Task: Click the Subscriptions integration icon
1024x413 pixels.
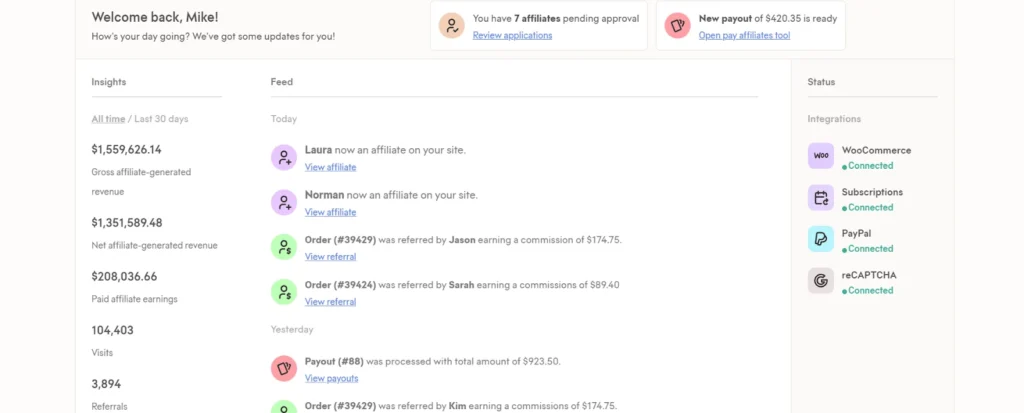Action: [821, 198]
